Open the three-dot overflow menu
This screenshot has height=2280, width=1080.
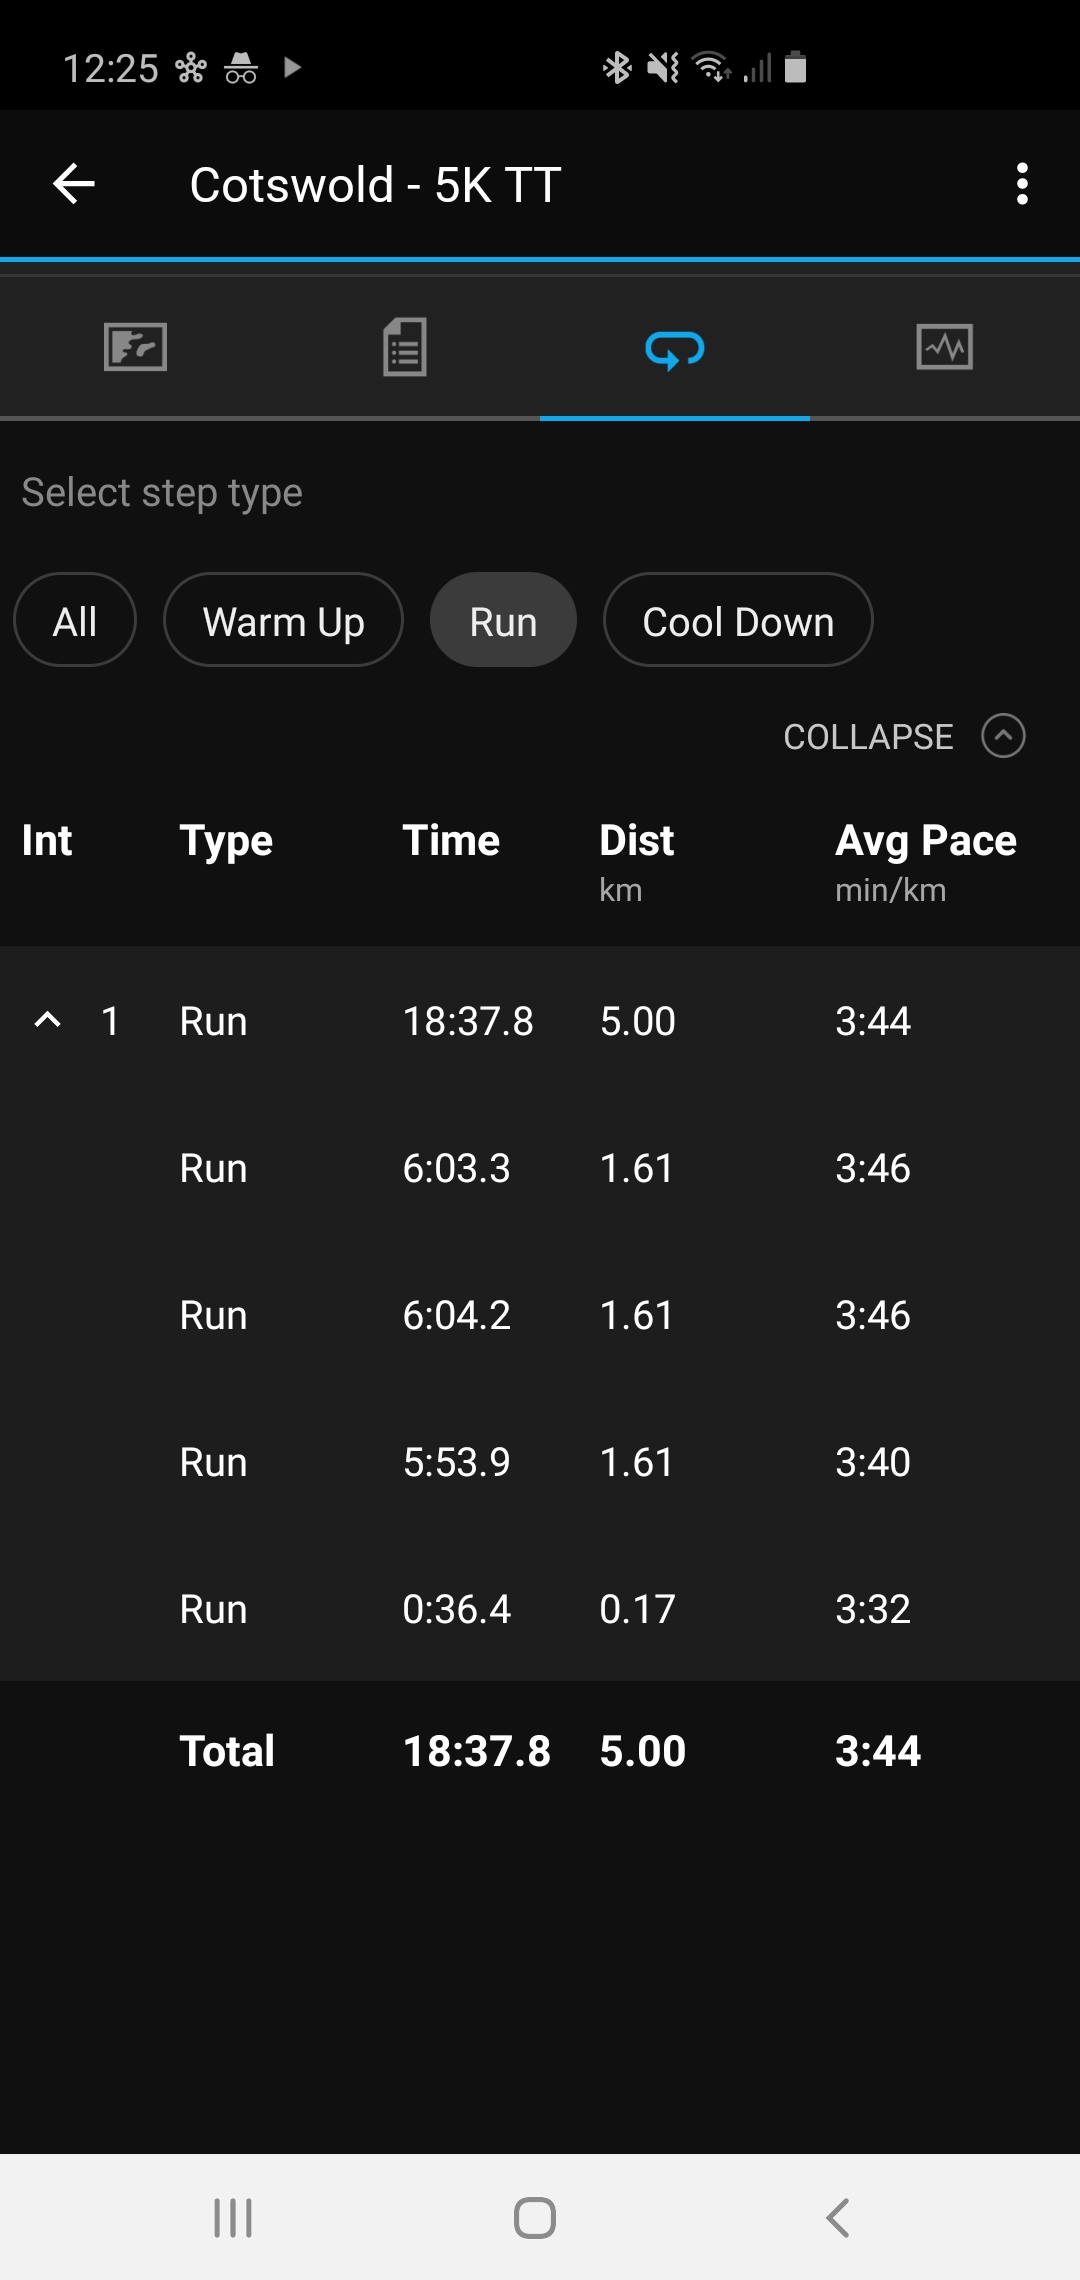click(x=1021, y=184)
